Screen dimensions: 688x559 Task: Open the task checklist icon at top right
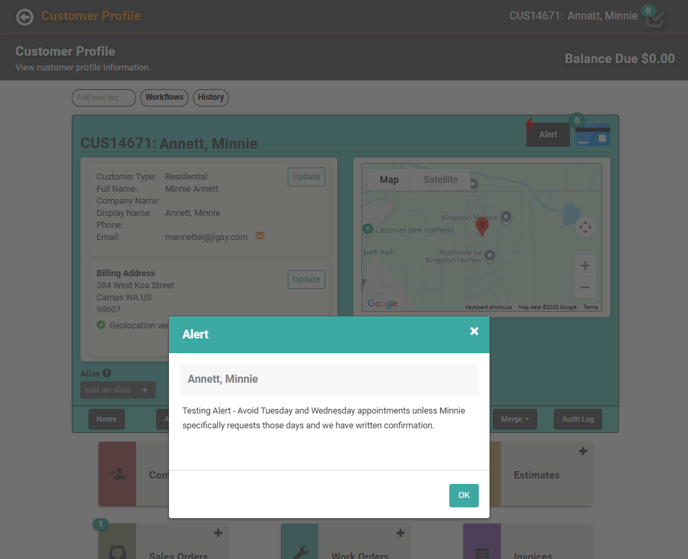654,17
